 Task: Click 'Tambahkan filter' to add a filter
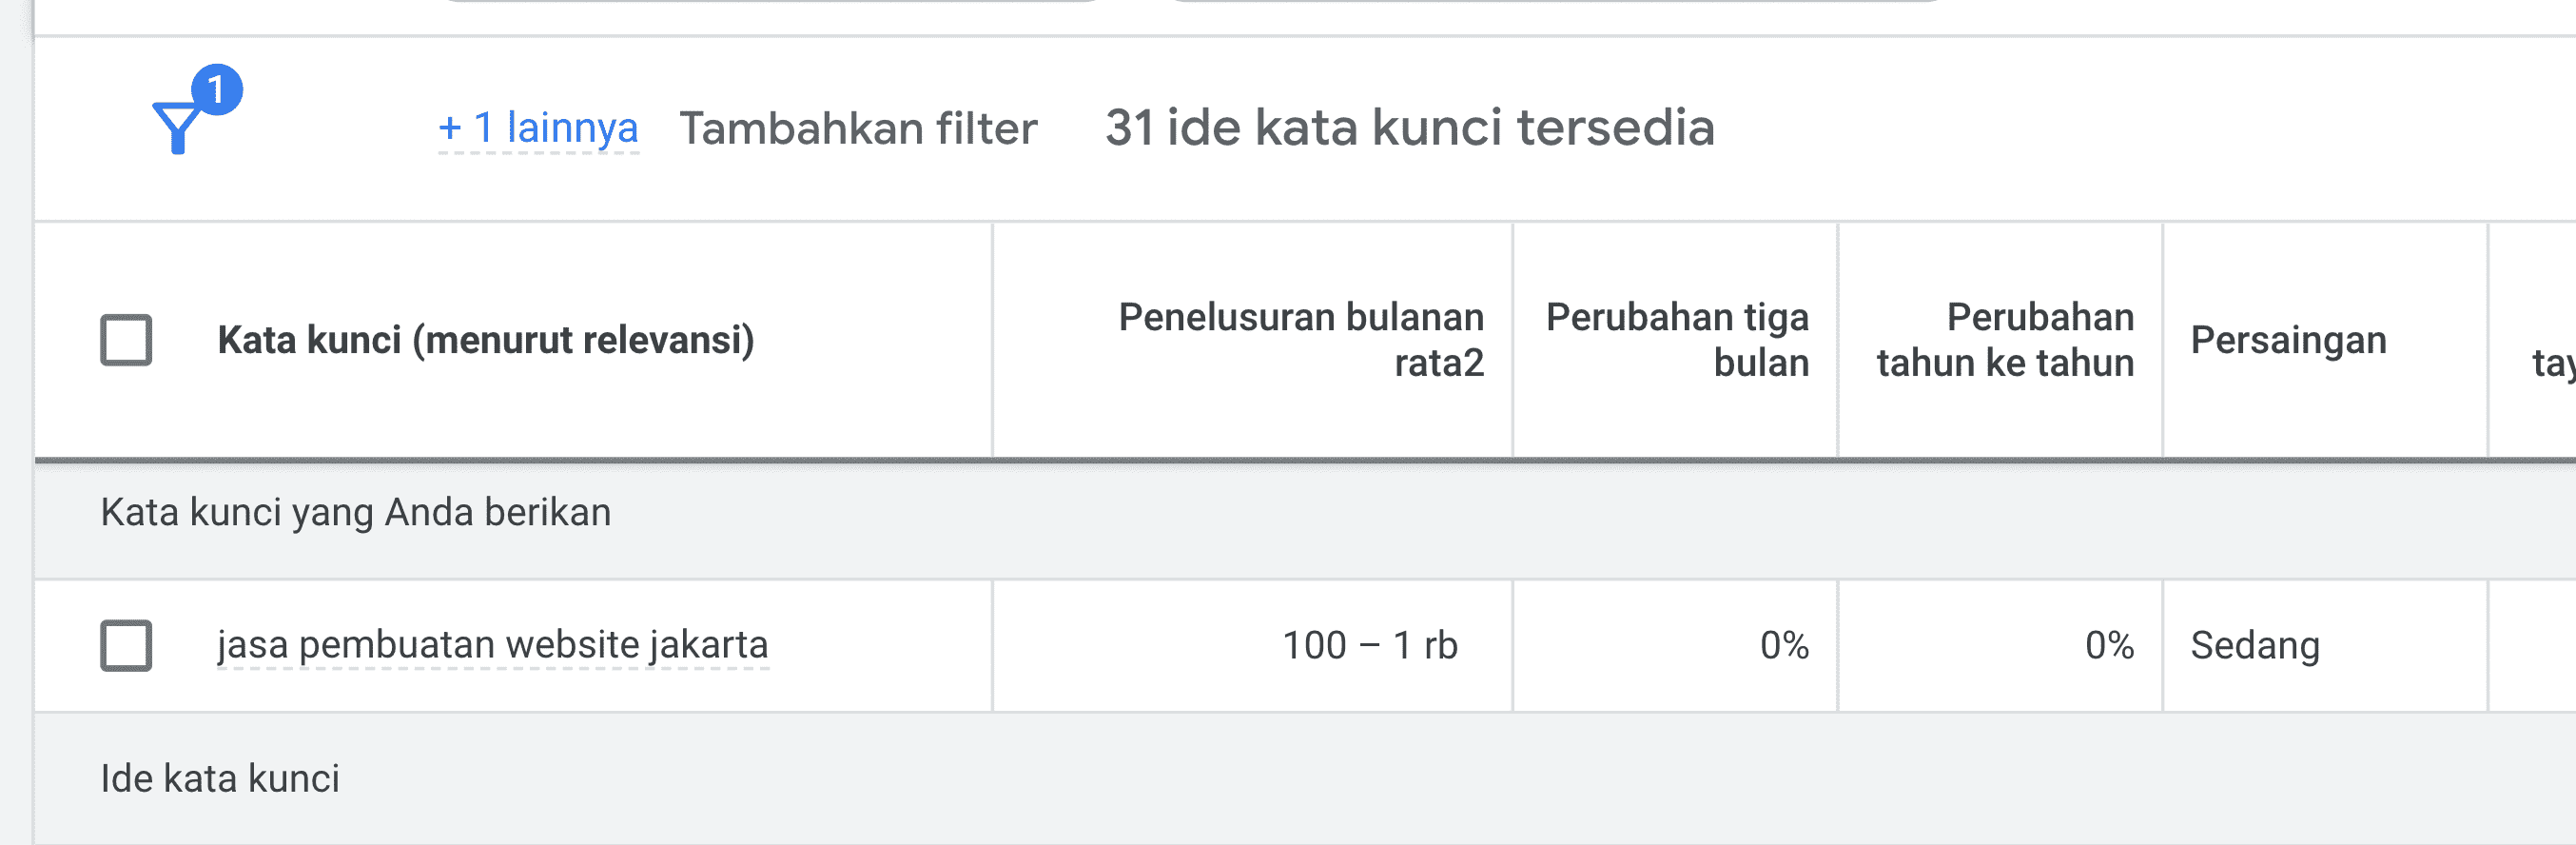click(858, 128)
